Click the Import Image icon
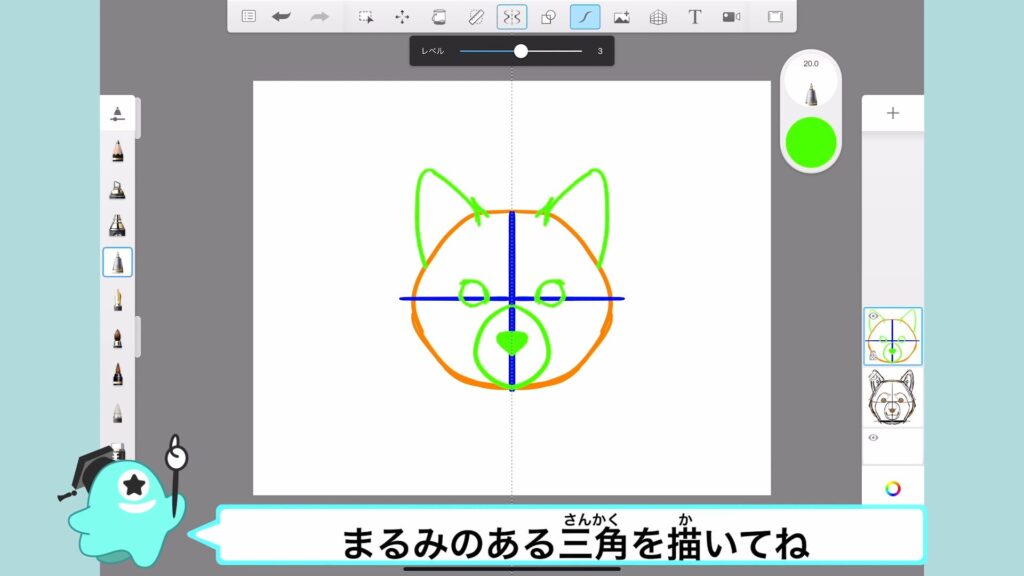Image resolution: width=1024 pixels, height=576 pixels. (621, 17)
